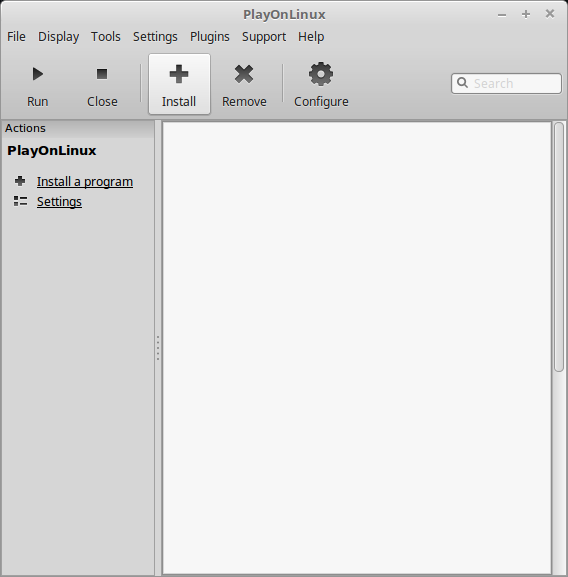Click the plus icon beside Install a program
The height and width of the screenshot is (577, 568).
point(20,181)
